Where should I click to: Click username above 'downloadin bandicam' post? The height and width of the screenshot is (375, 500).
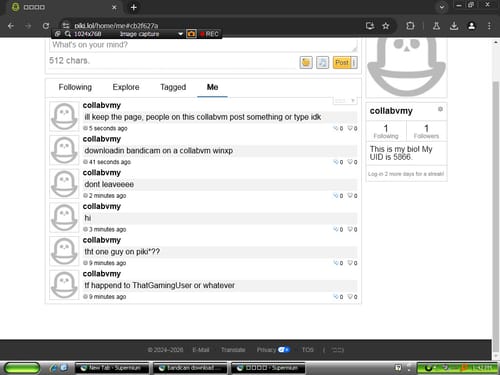click(102, 139)
